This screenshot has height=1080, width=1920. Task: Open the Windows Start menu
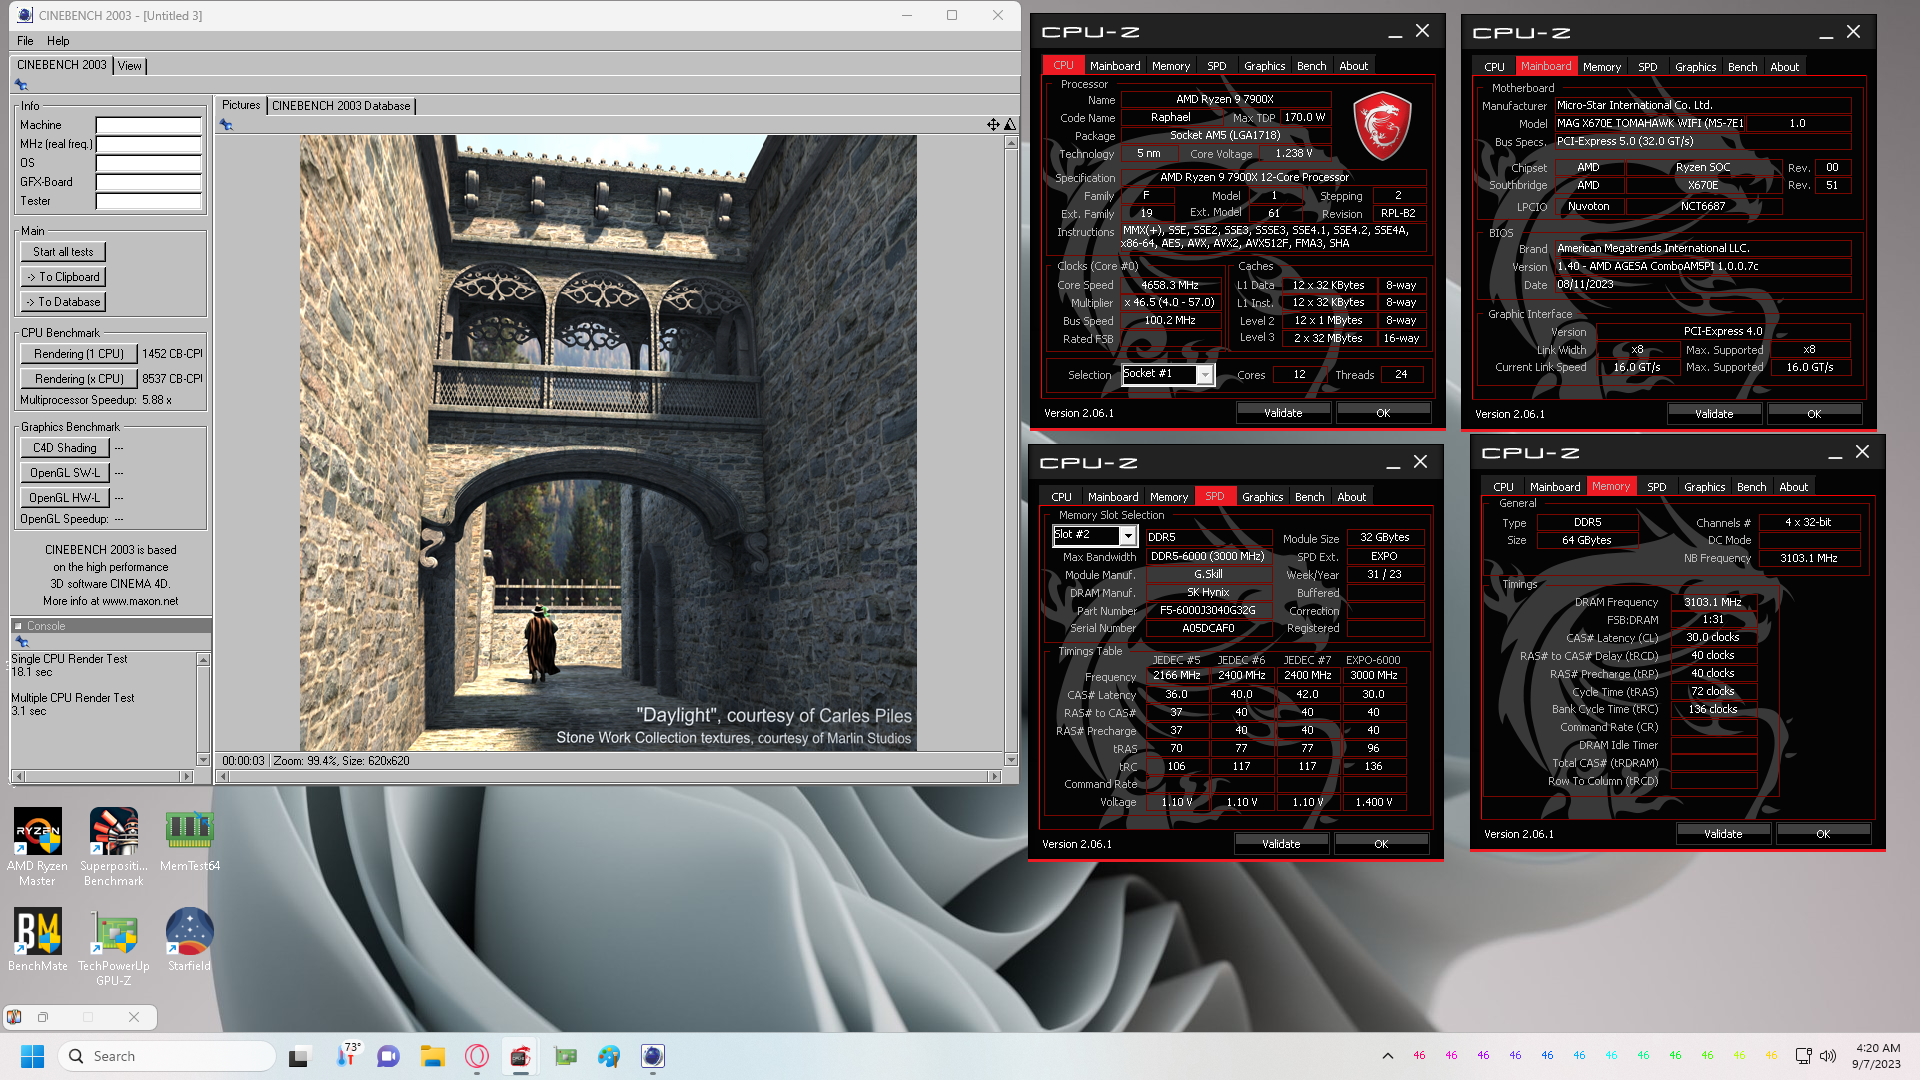point(32,1056)
